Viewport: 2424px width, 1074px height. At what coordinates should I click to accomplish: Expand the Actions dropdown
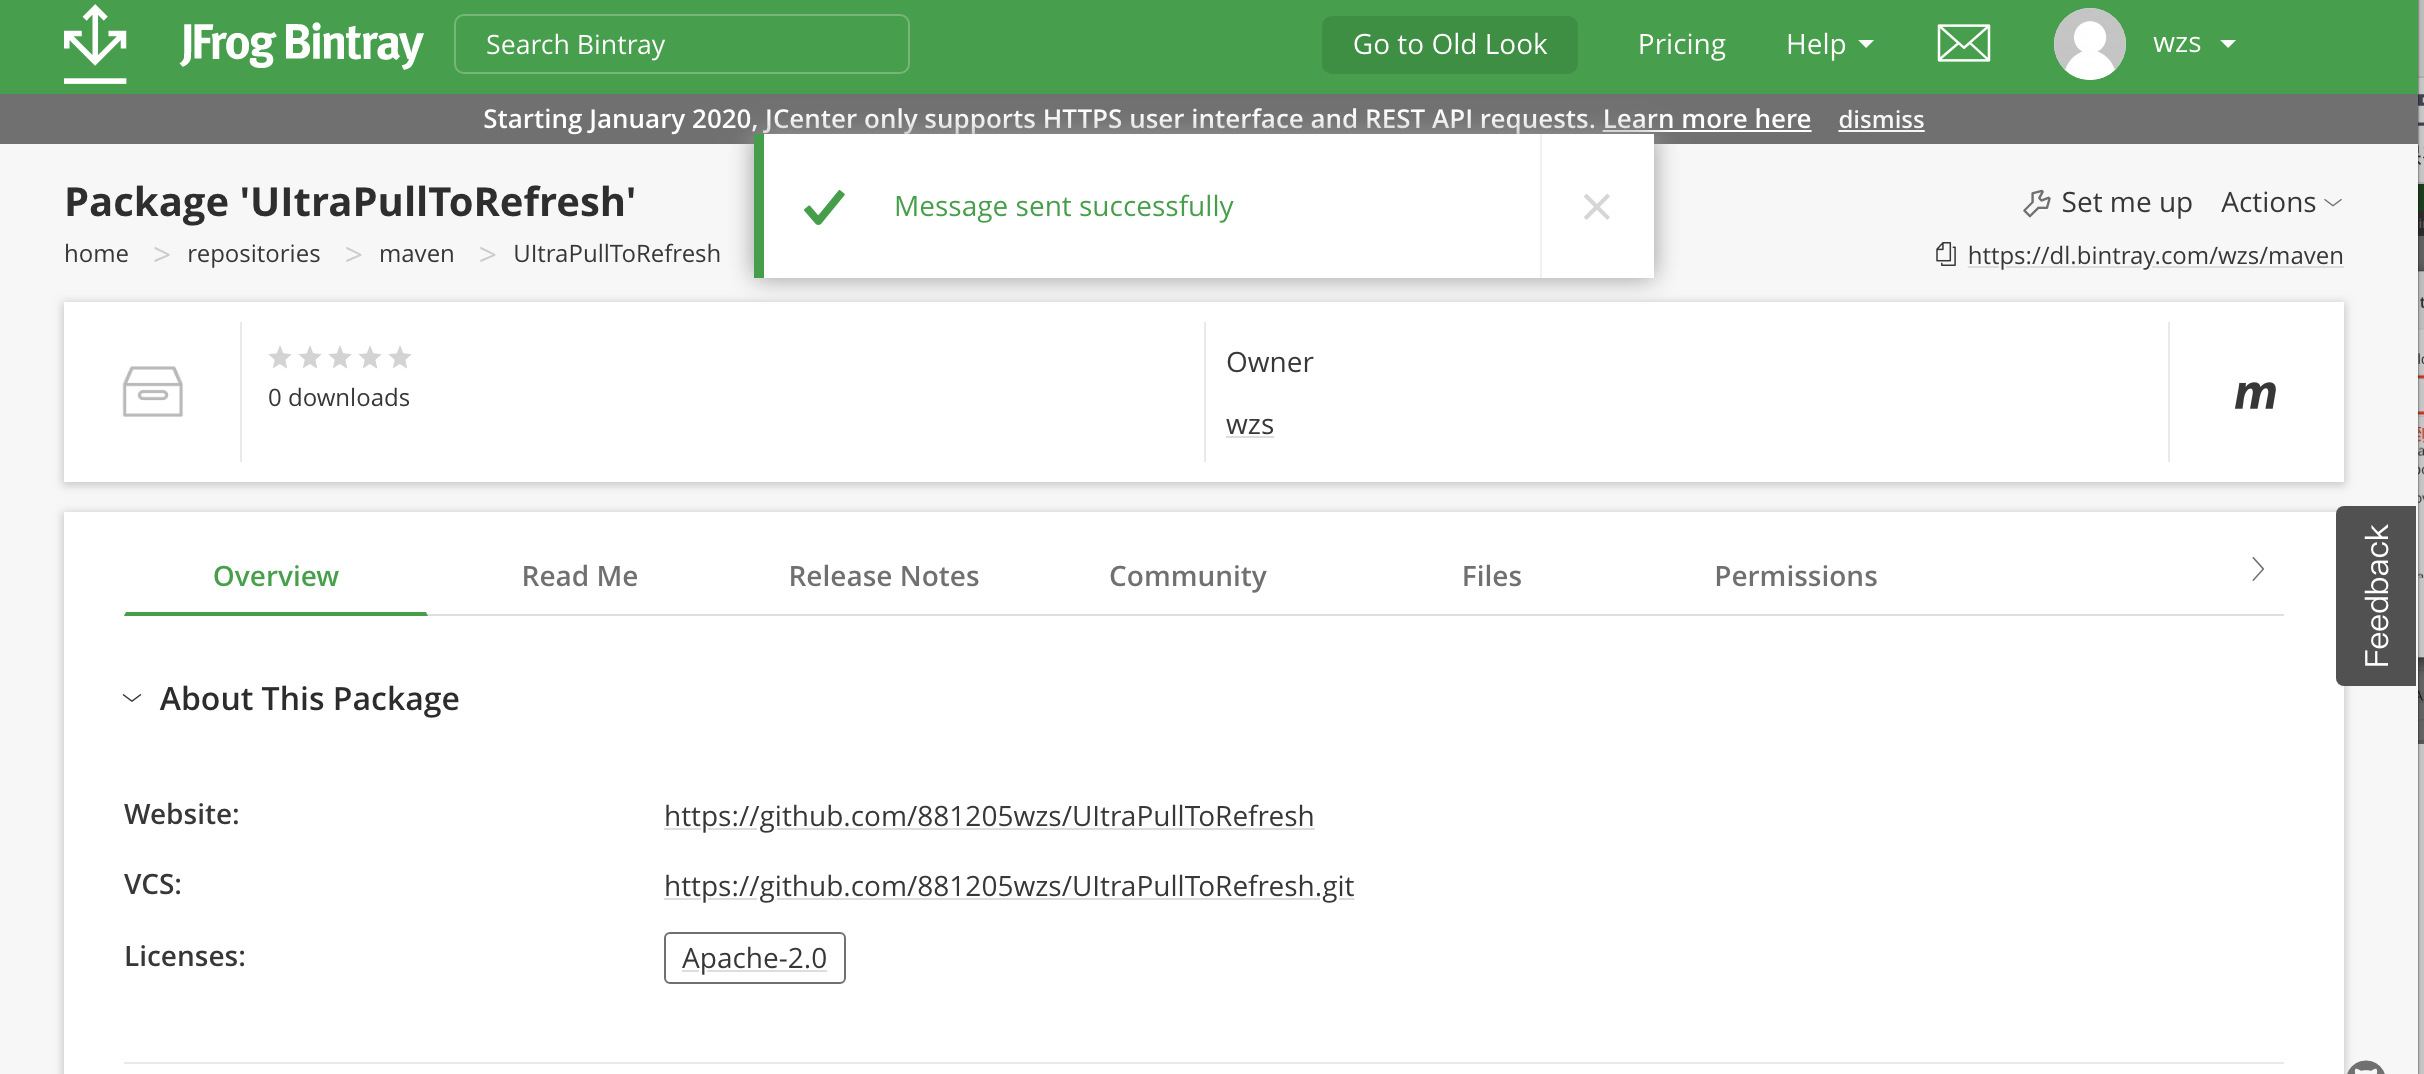2281,202
